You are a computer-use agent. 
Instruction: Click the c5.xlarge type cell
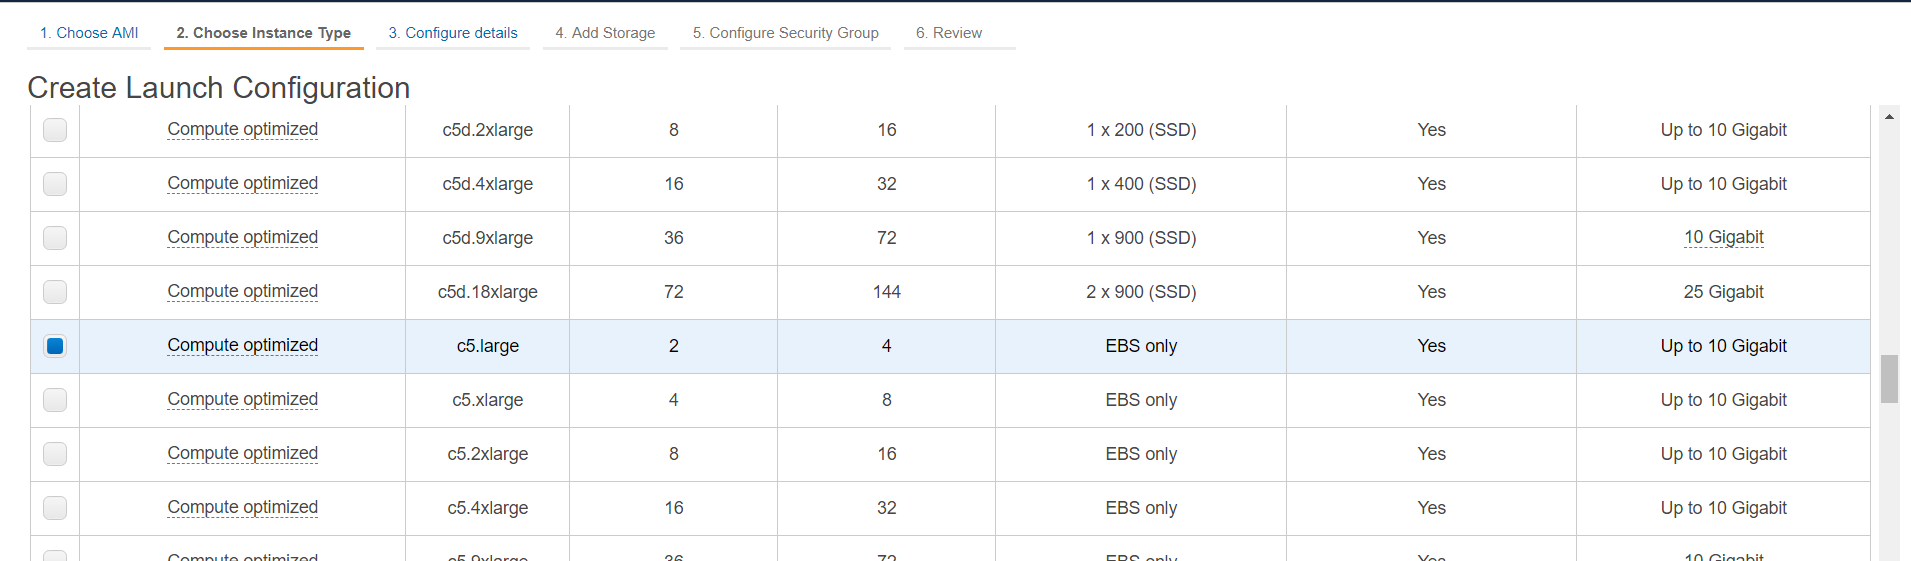tap(488, 400)
